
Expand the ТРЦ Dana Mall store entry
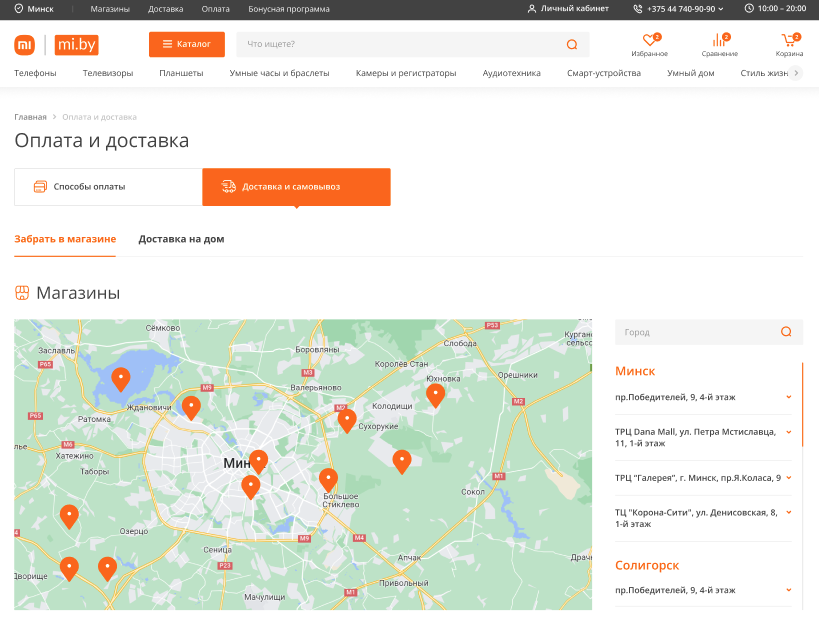(x=789, y=432)
